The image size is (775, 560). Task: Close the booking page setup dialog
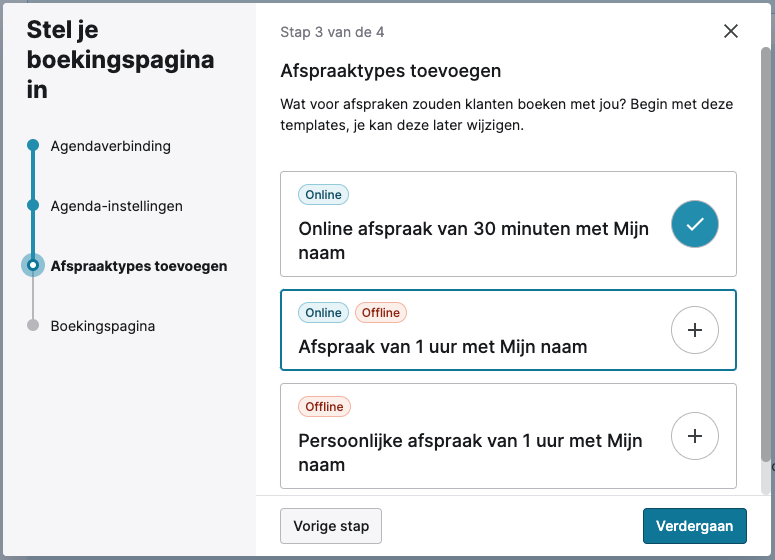(731, 32)
